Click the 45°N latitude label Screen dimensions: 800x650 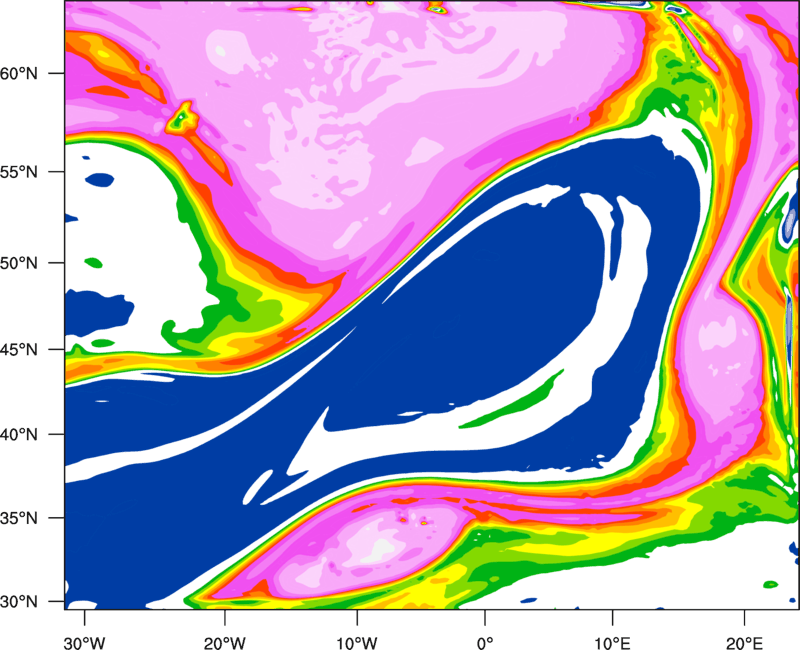coord(19,350)
